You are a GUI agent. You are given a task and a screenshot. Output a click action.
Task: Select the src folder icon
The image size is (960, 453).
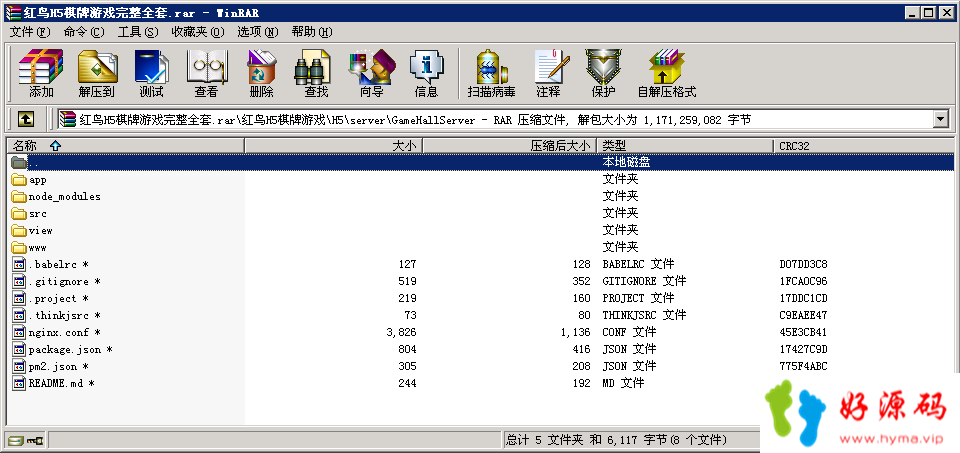point(19,214)
